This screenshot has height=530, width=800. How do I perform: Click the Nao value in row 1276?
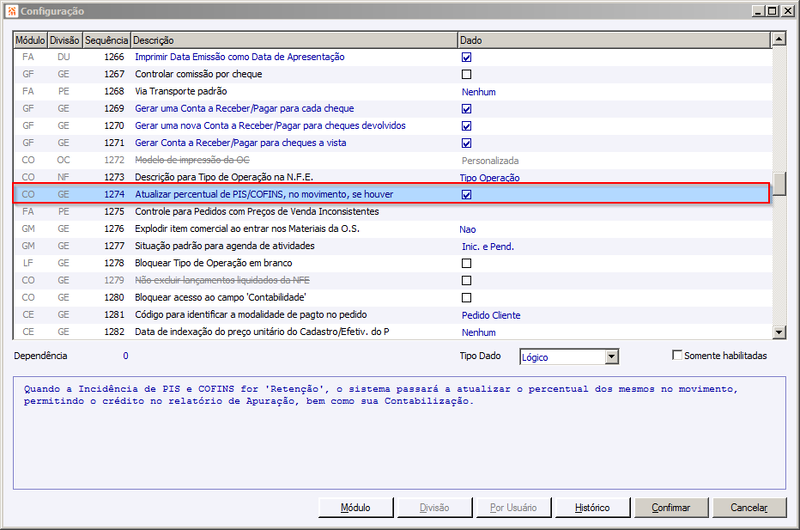[x=467, y=230]
